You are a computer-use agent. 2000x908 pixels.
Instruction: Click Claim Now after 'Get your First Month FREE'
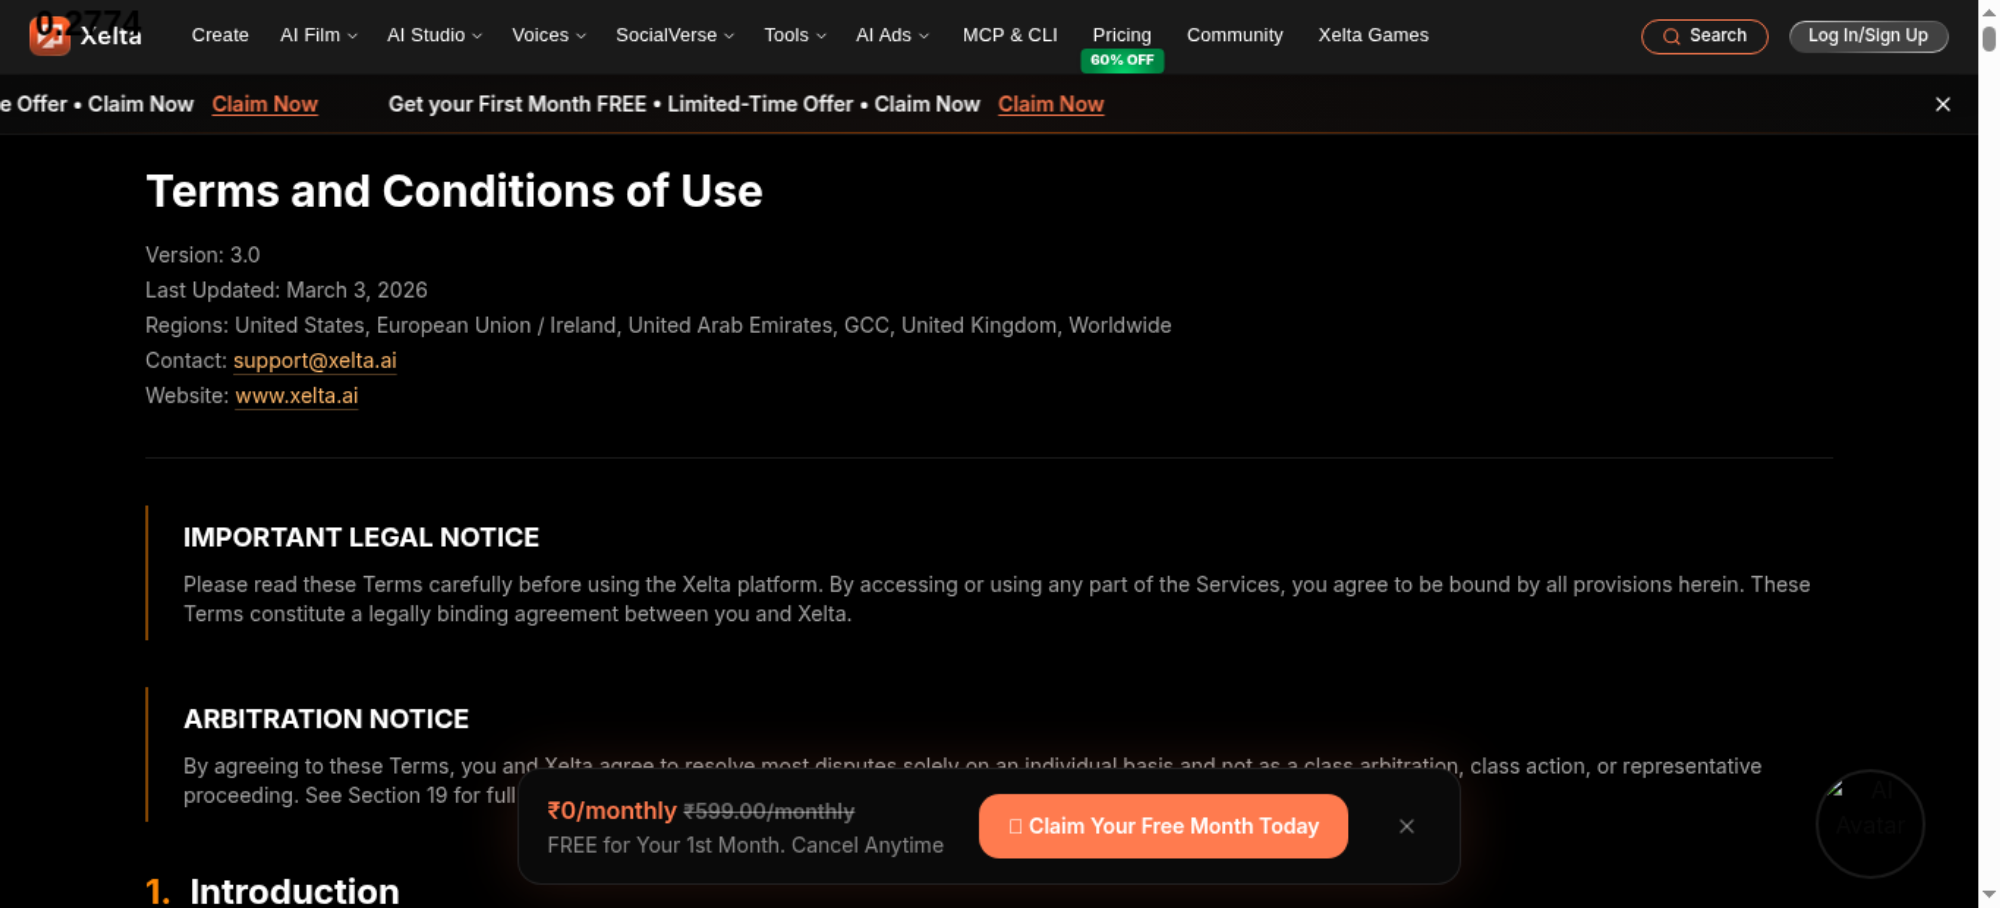click(x=1050, y=104)
